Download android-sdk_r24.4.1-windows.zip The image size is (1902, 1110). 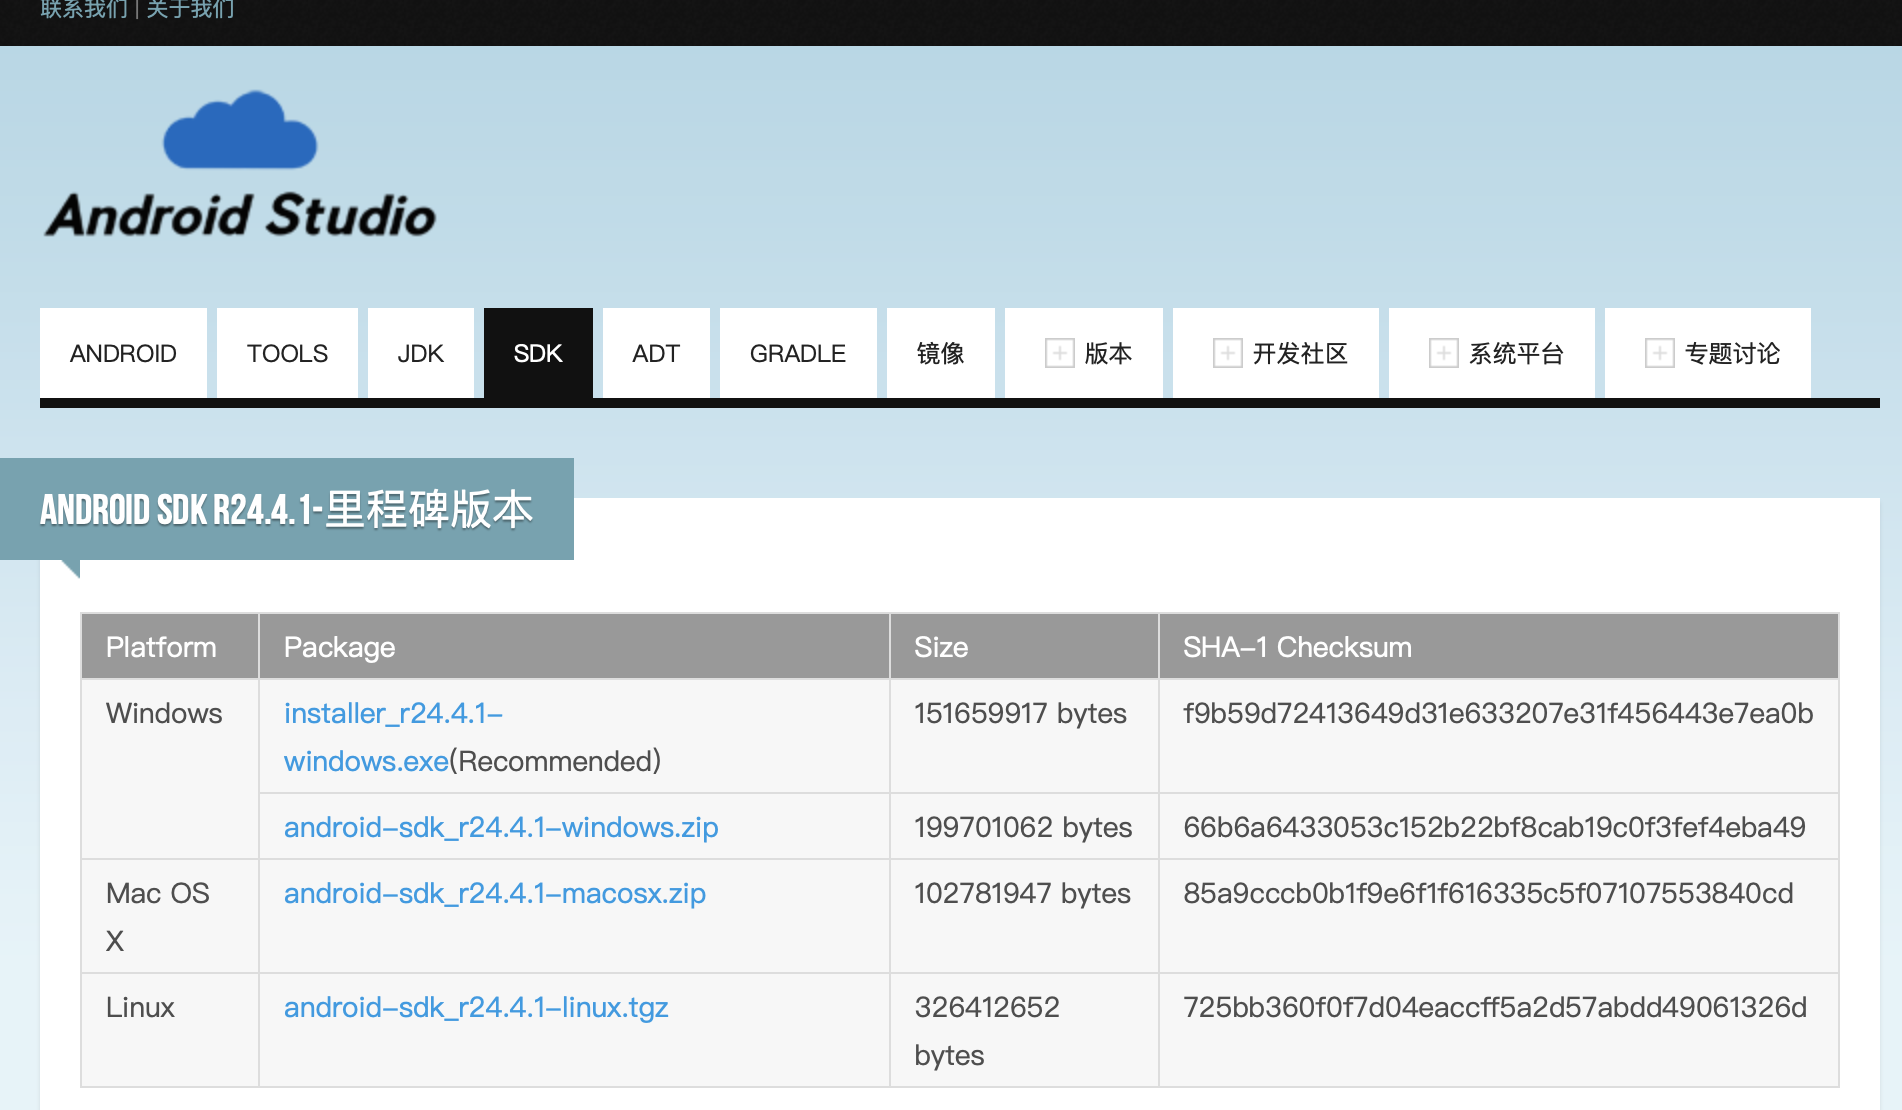(501, 827)
